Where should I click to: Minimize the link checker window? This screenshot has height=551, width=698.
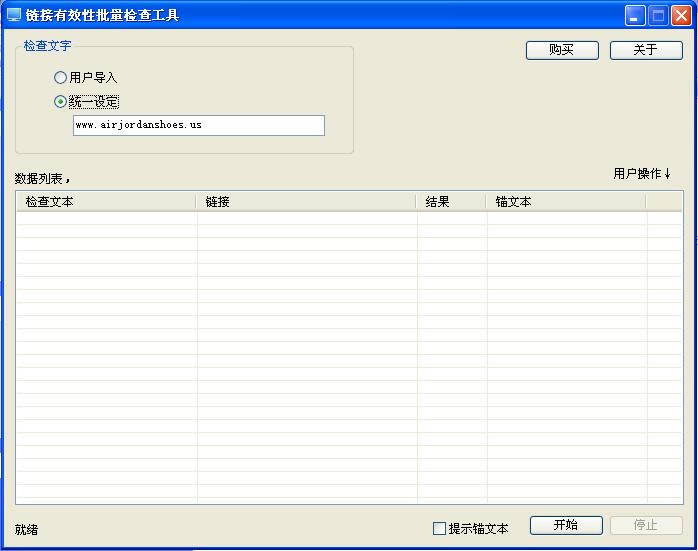click(635, 16)
